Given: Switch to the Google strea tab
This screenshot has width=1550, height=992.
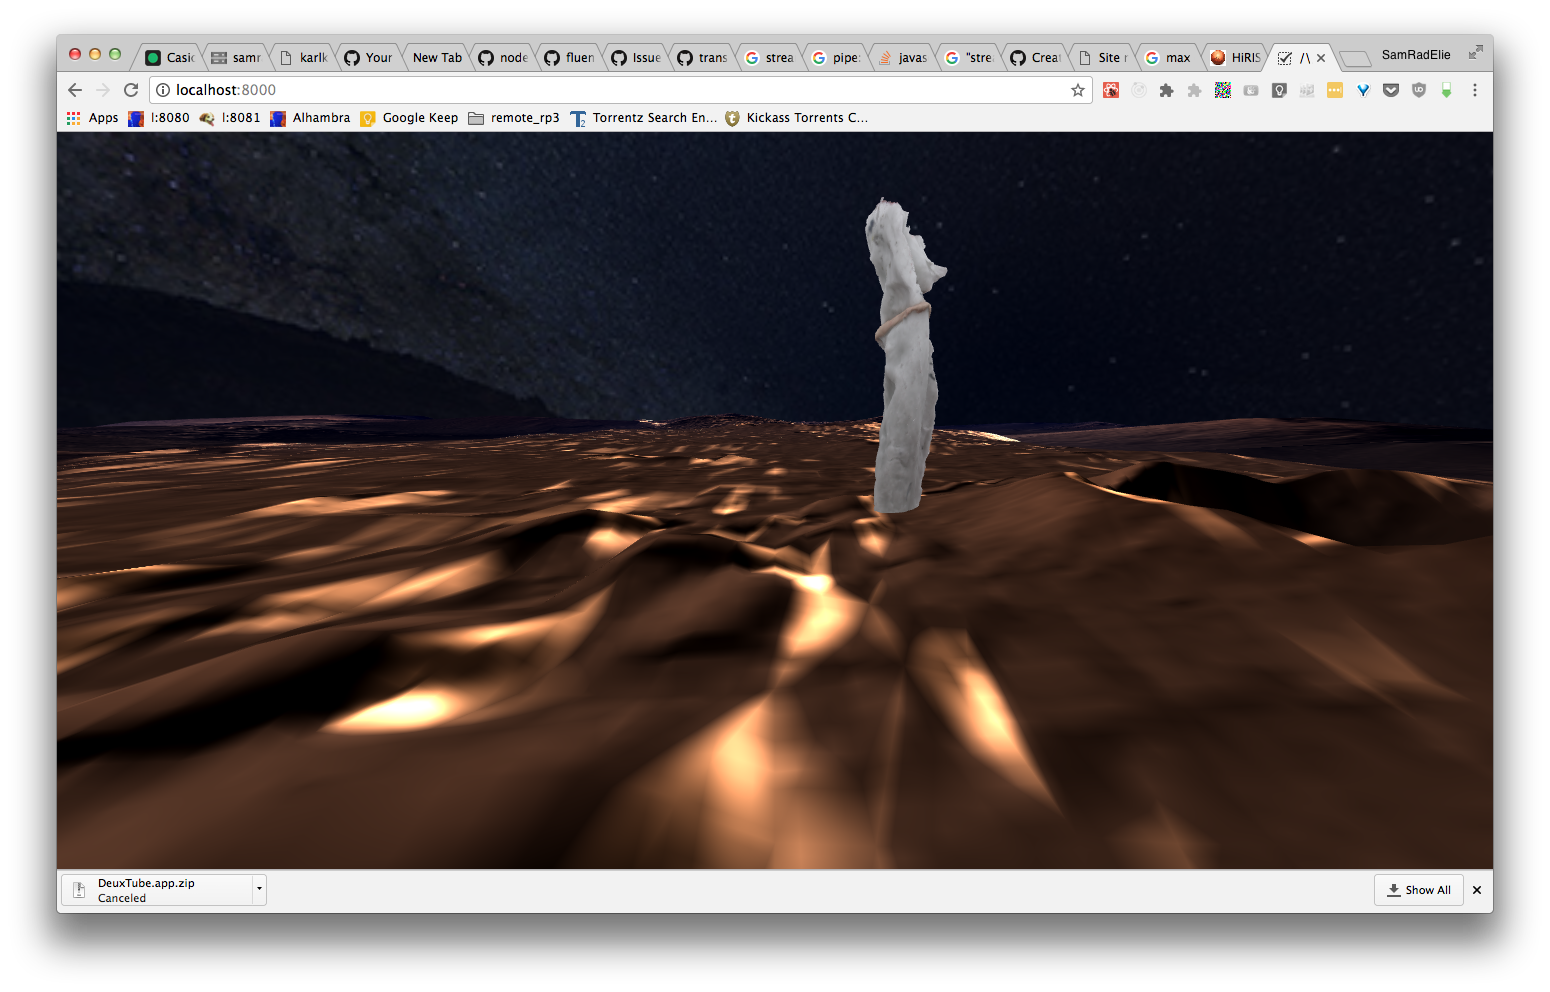Looking at the screenshot, I should [770, 58].
